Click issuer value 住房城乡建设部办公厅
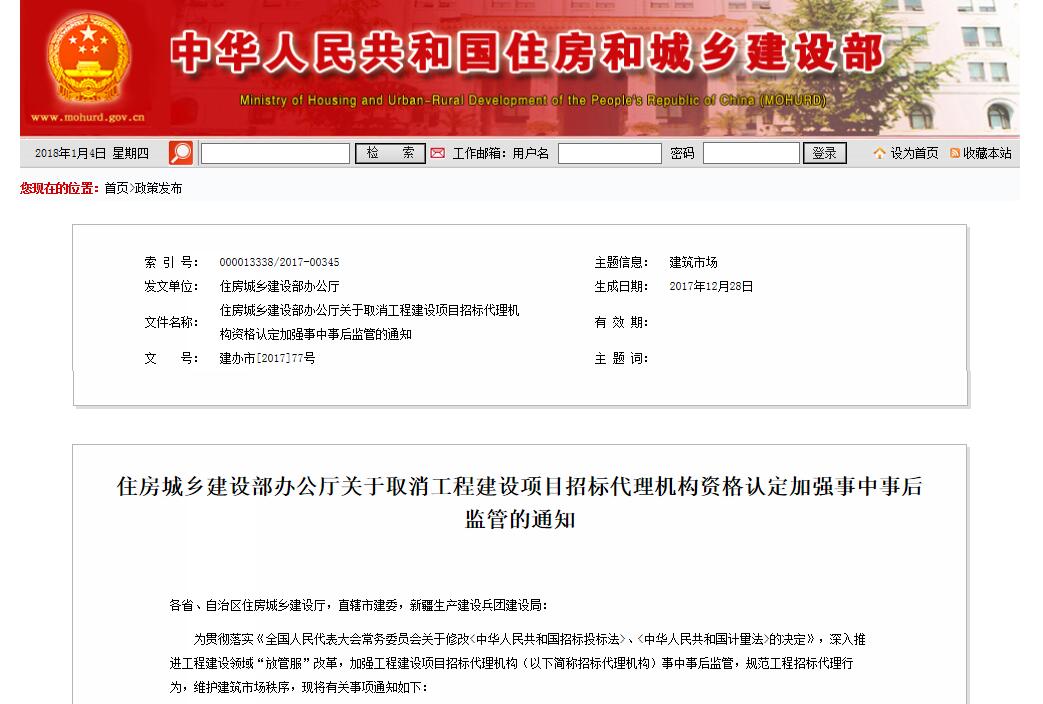The height and width of the screenshot is (704, 1043). [279, 286]
